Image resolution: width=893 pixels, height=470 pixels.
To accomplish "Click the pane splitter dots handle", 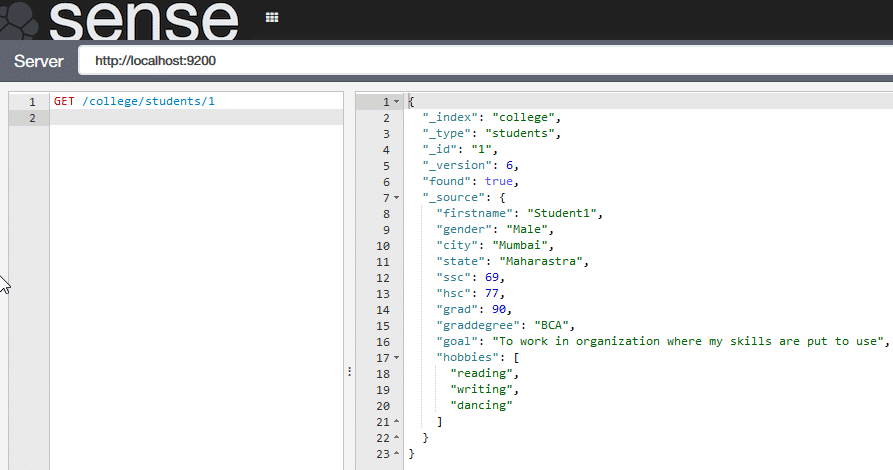I will point(349,371).
